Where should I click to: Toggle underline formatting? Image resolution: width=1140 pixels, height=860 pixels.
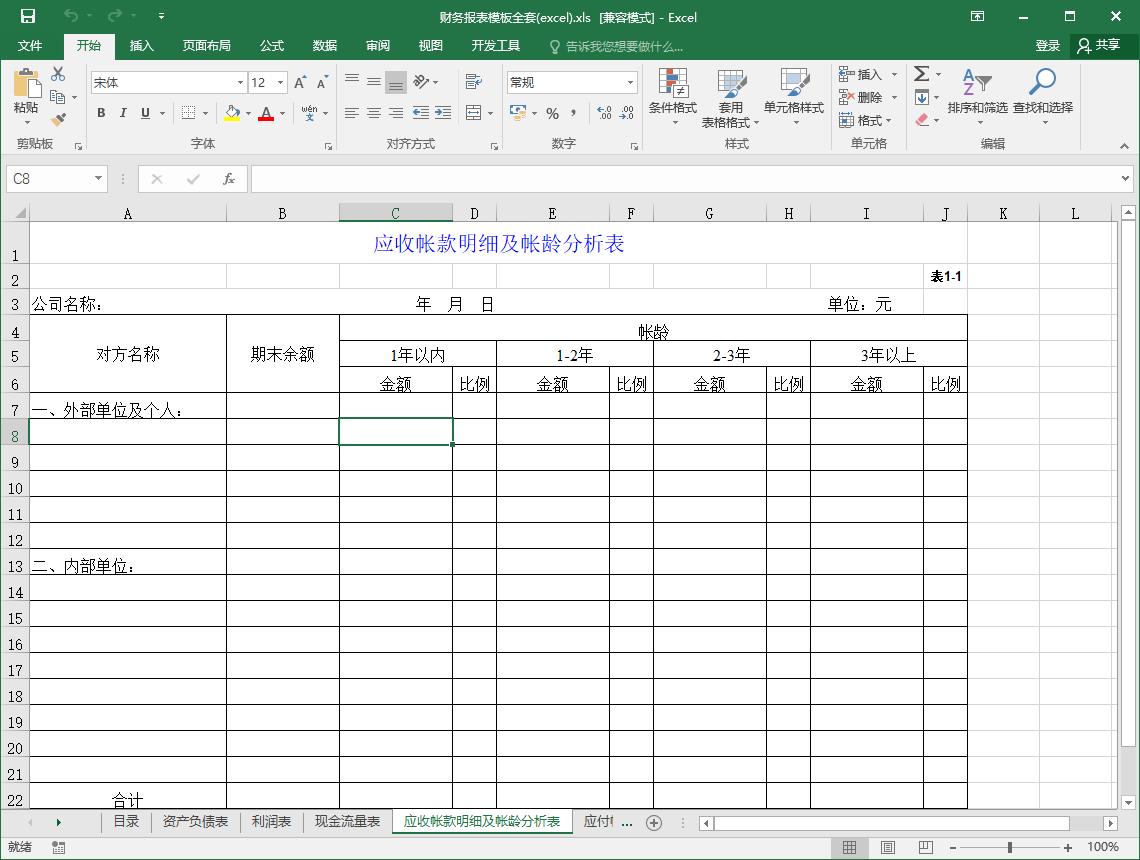[x=143, y=113]
